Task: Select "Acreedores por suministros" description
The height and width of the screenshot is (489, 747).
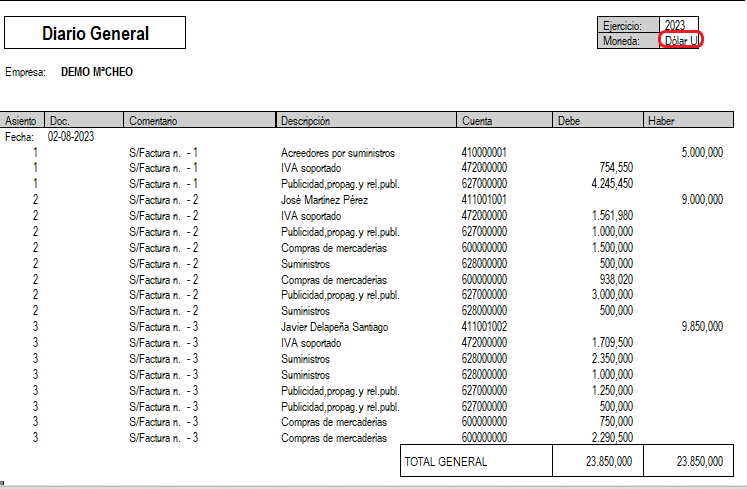Action: pyautogui.click(x=338, y=153)
